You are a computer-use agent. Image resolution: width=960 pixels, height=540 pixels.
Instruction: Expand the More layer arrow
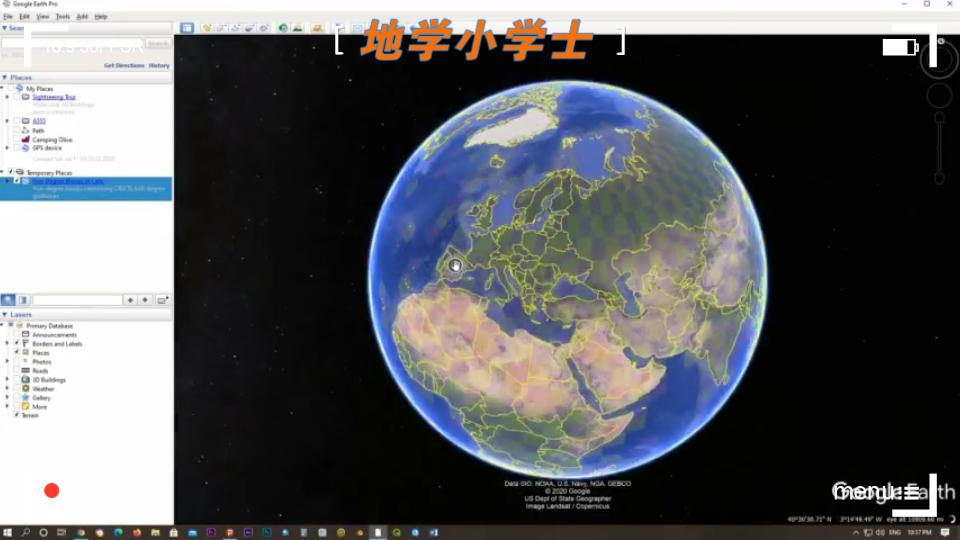click(7, 407)
